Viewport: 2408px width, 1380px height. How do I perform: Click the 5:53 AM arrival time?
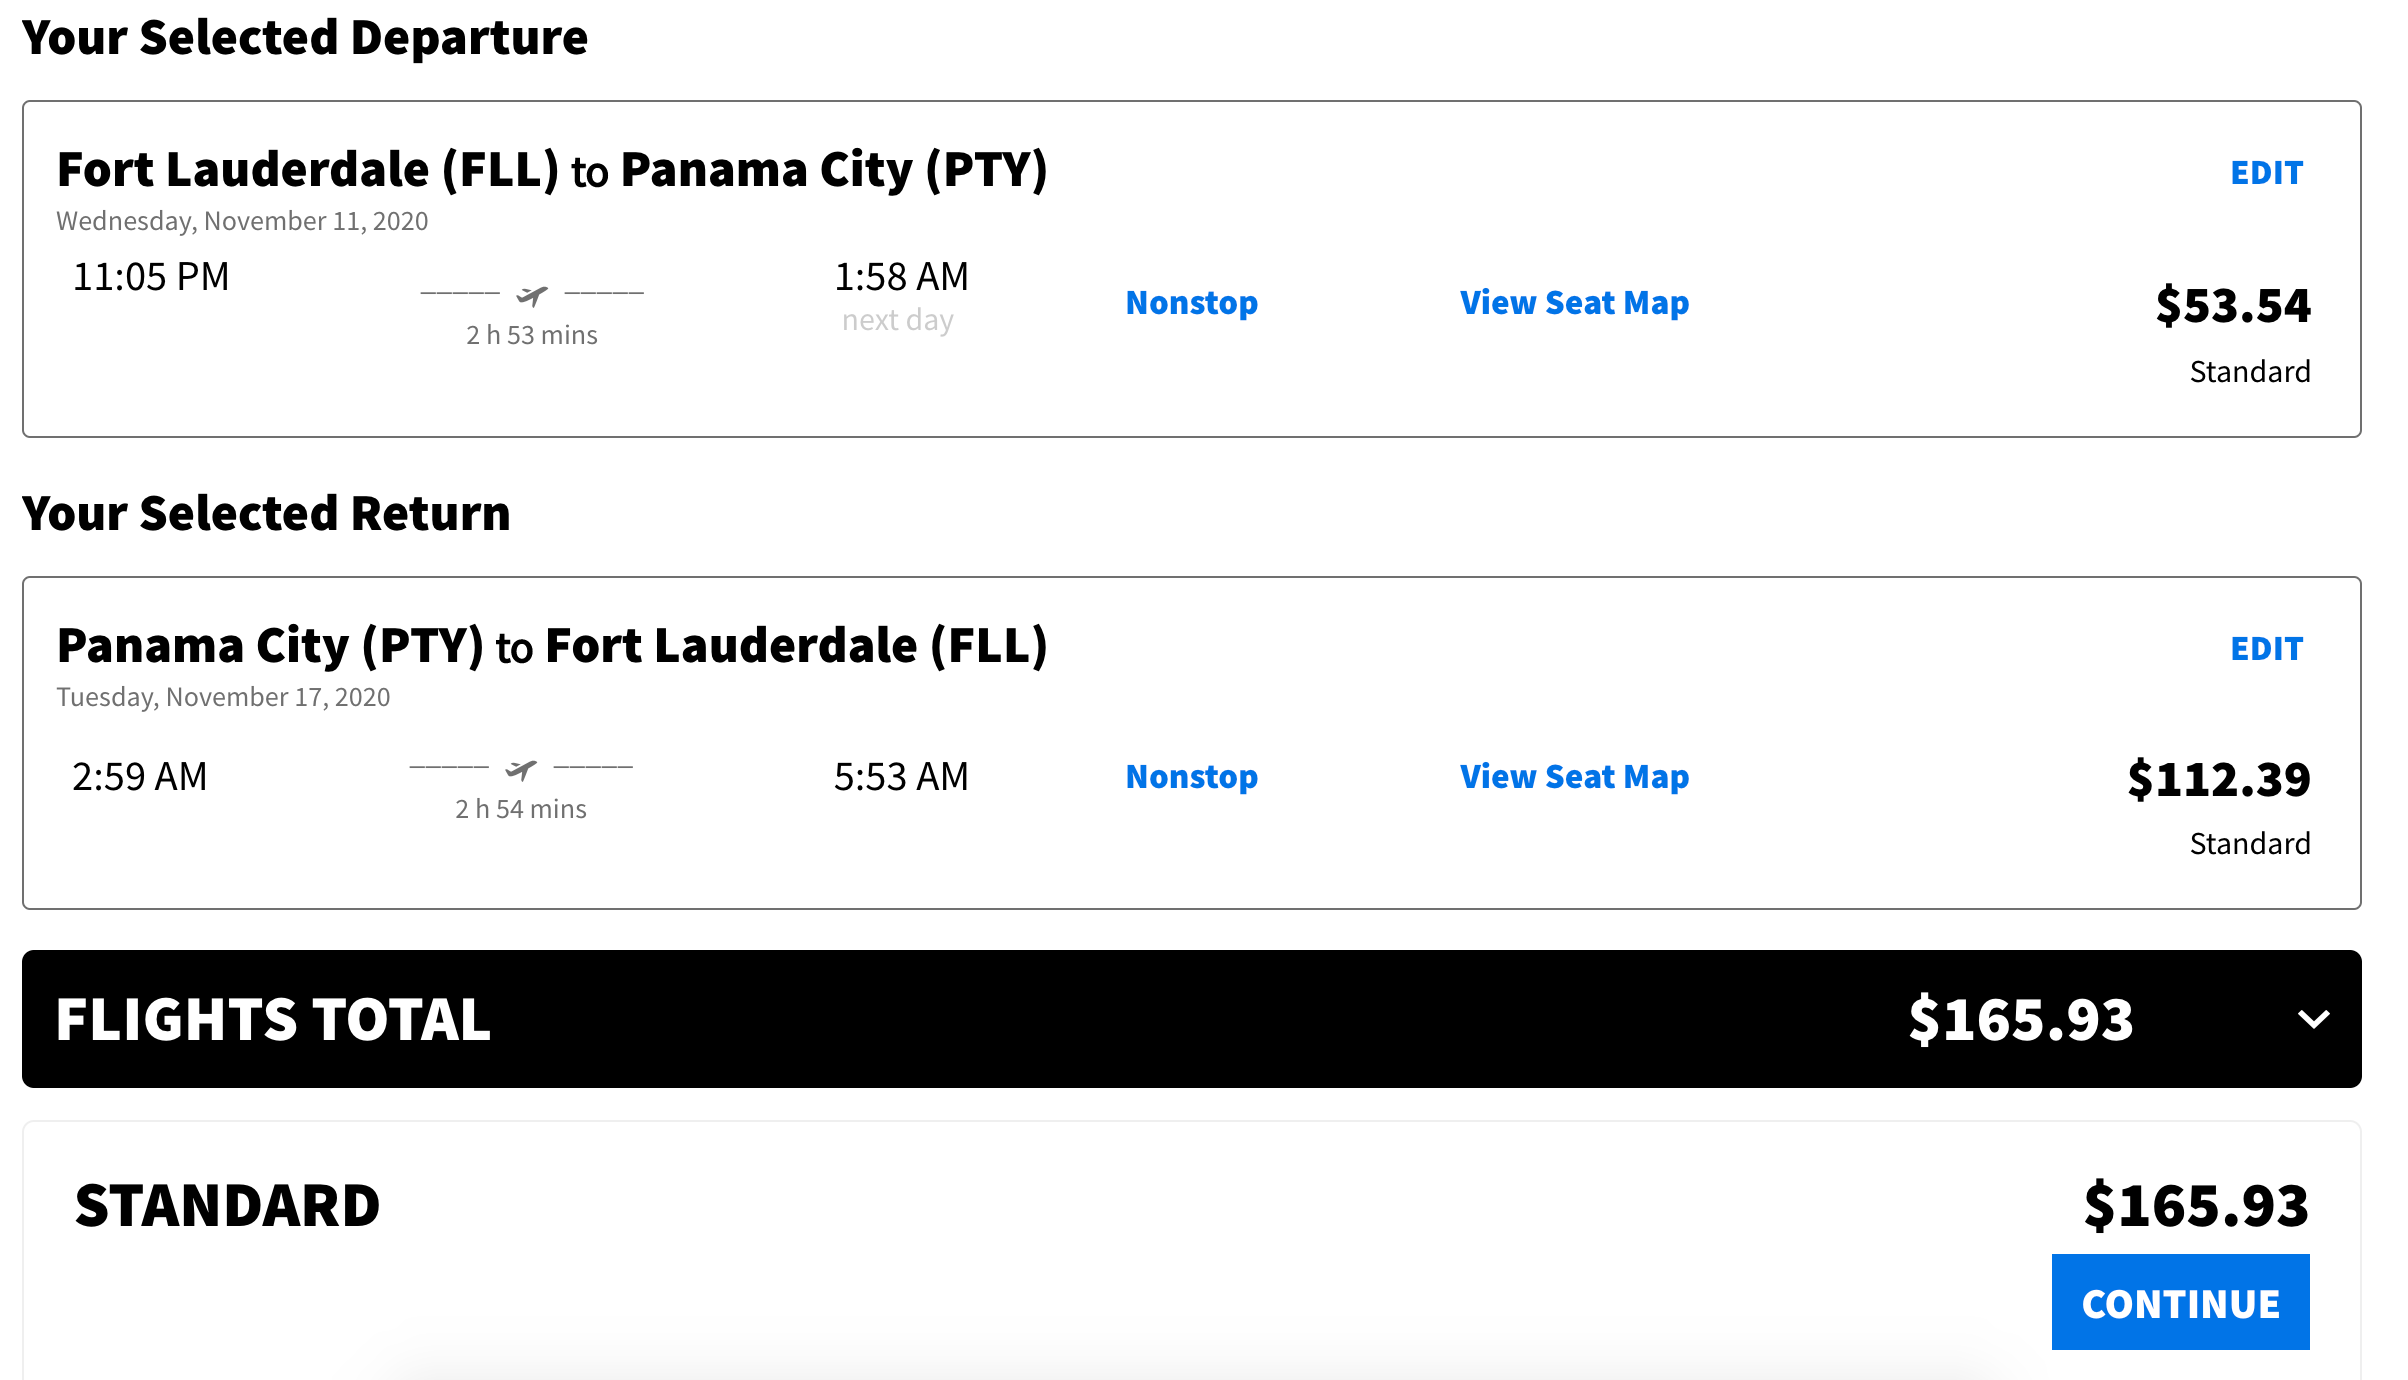pyautogui.click(x=901, y=777)
